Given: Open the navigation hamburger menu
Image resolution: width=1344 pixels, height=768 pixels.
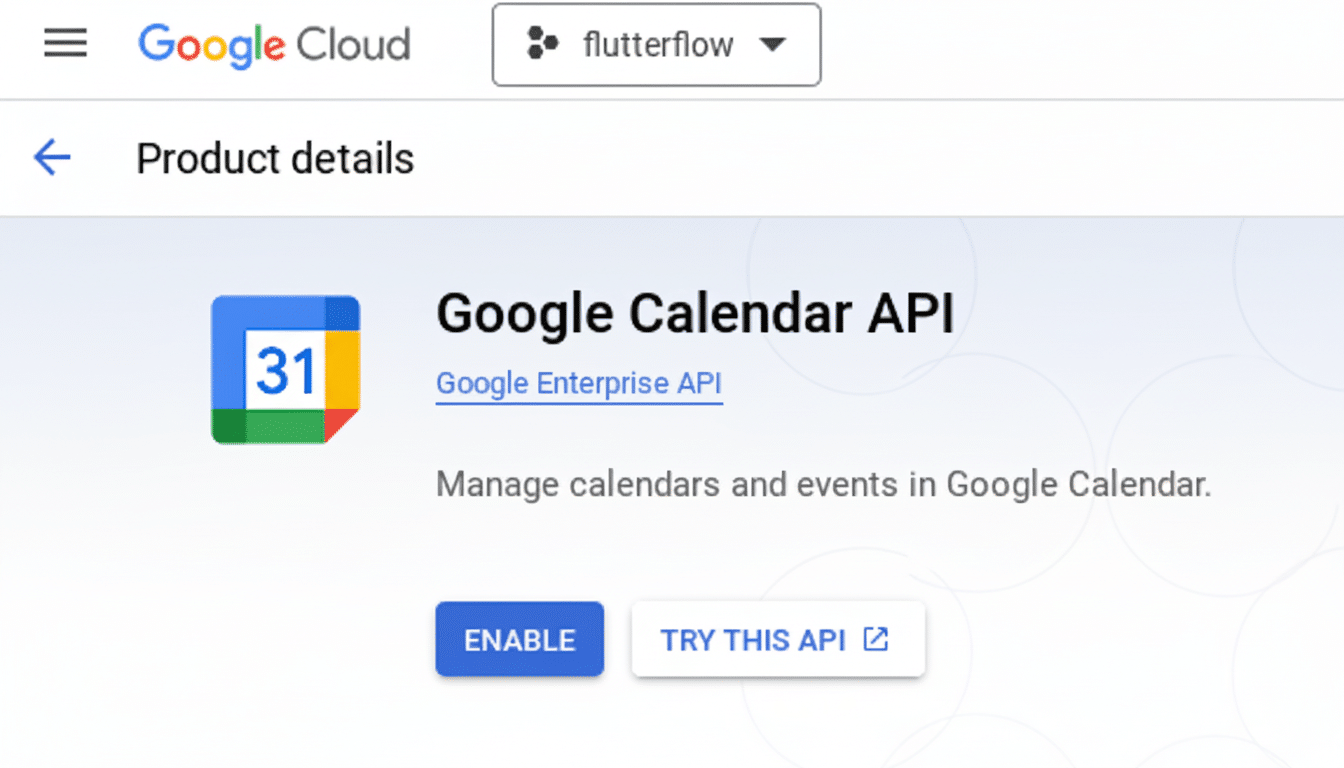Looking at the screenshot, I should pyautogui.click(x=65, y=44).
